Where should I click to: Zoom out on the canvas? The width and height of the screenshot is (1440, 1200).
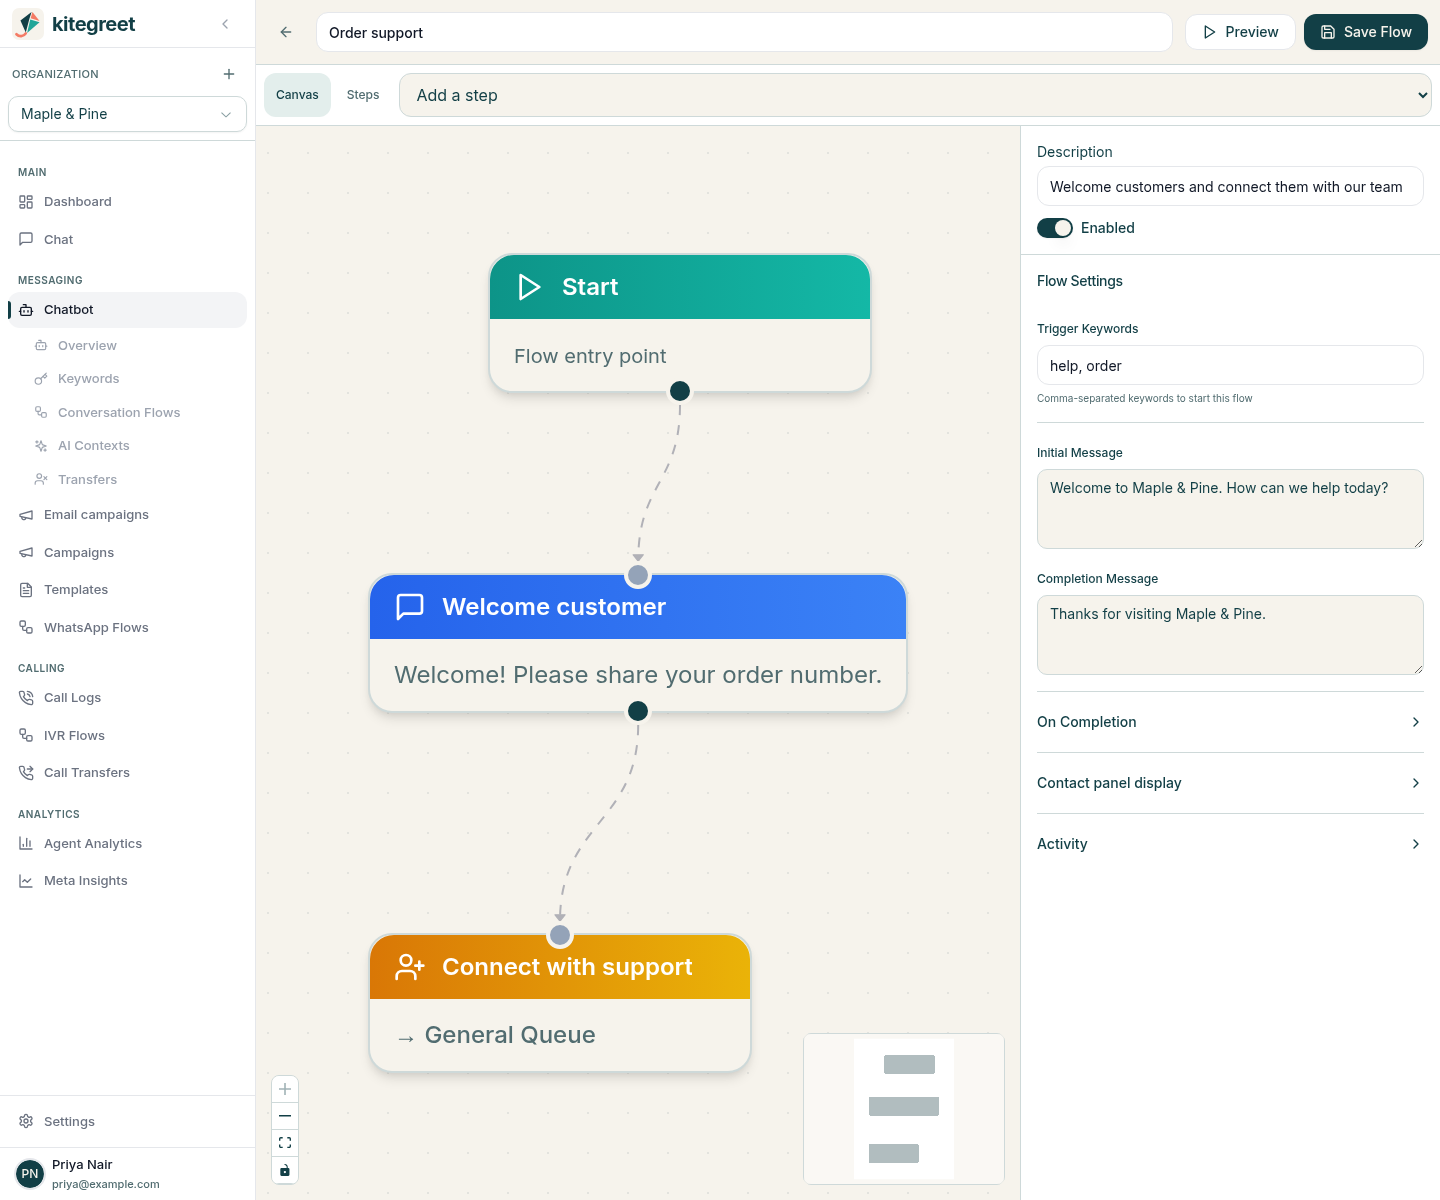tap(285, 1116)
